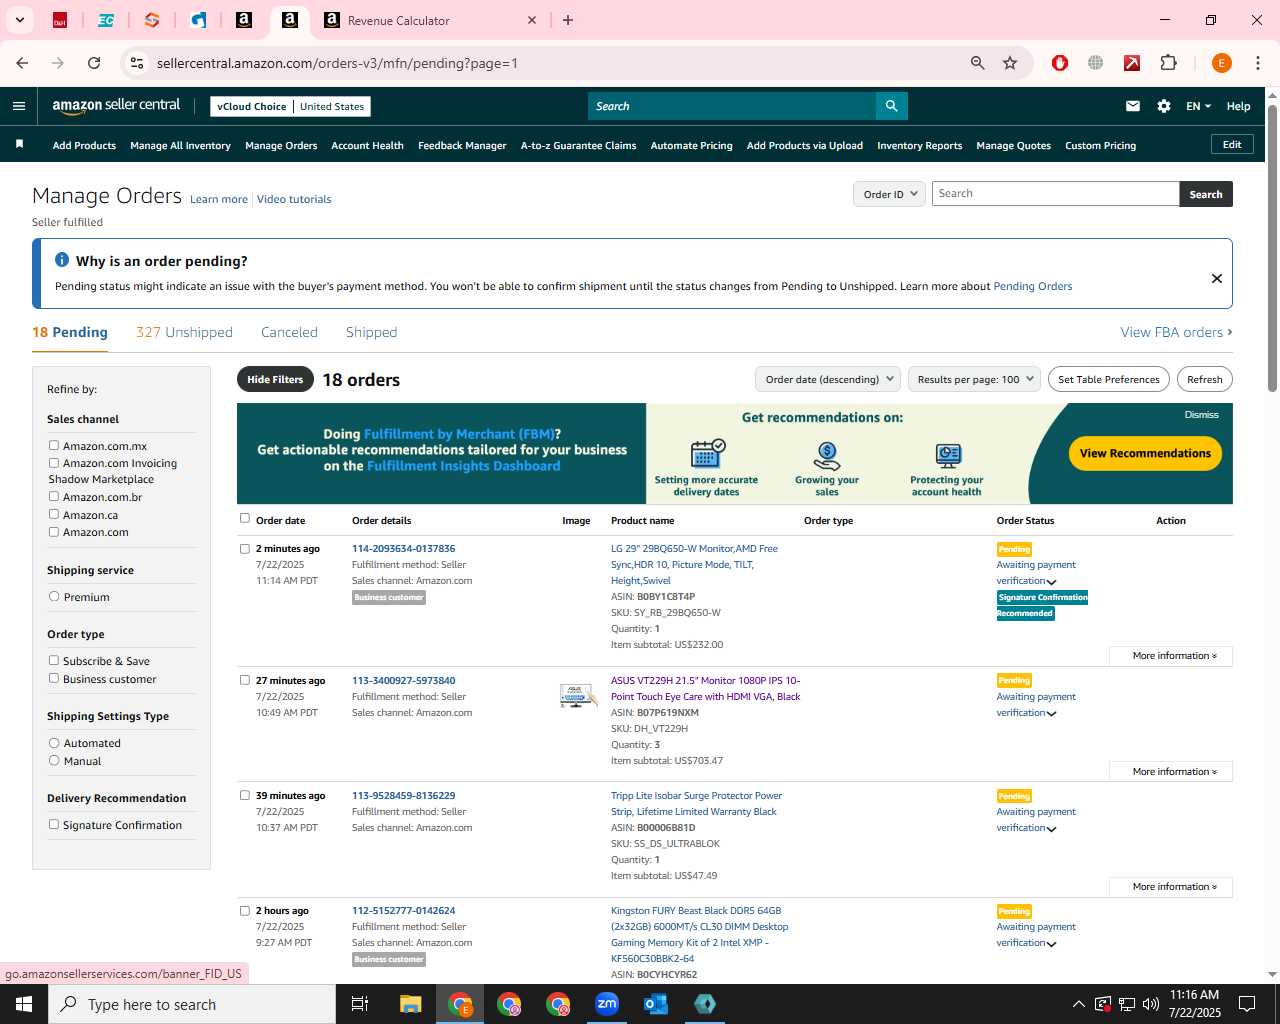The image size is (1280, 1024).
Task: Open the Order date (descending) sort dropdown
Action: [828, 379]
